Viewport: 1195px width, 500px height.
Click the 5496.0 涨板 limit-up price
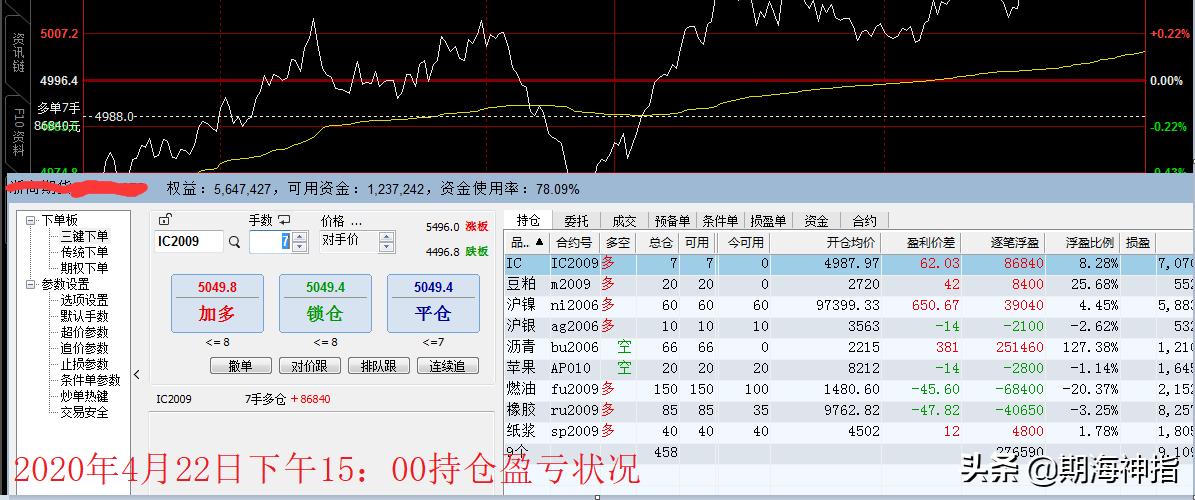click(x=457, y=226)
